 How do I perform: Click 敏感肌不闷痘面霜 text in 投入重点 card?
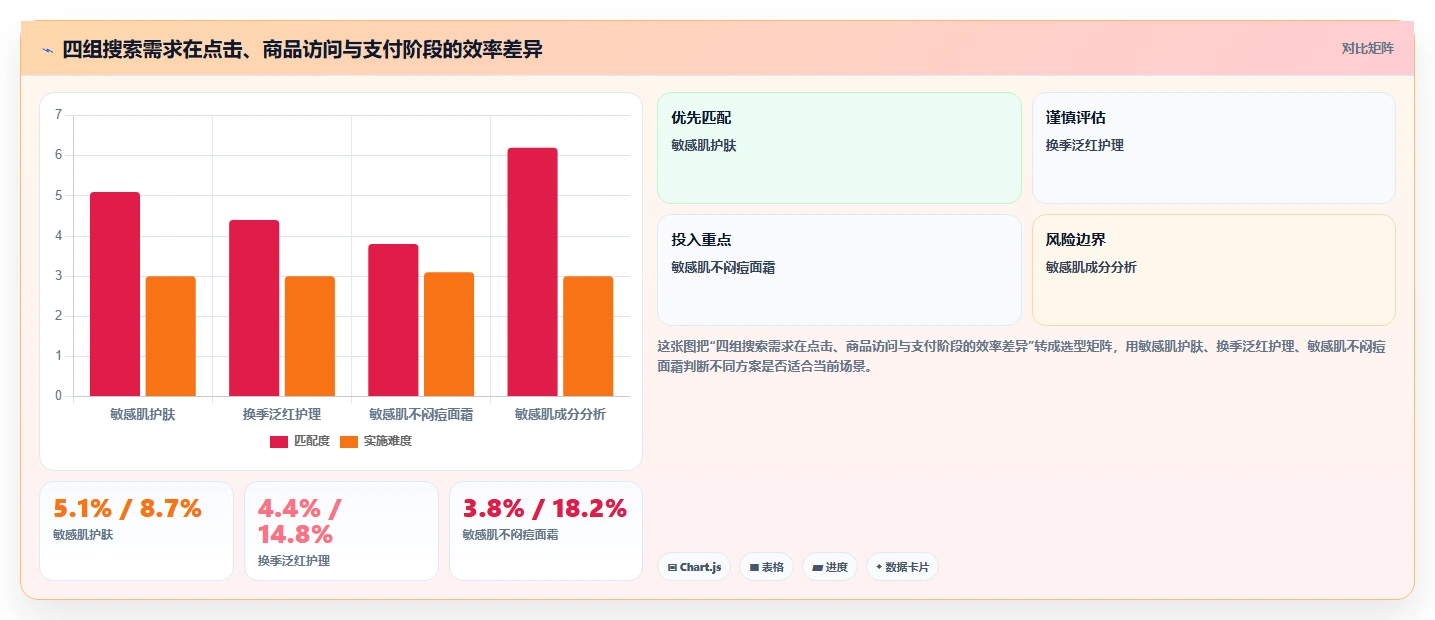[723, 267]
